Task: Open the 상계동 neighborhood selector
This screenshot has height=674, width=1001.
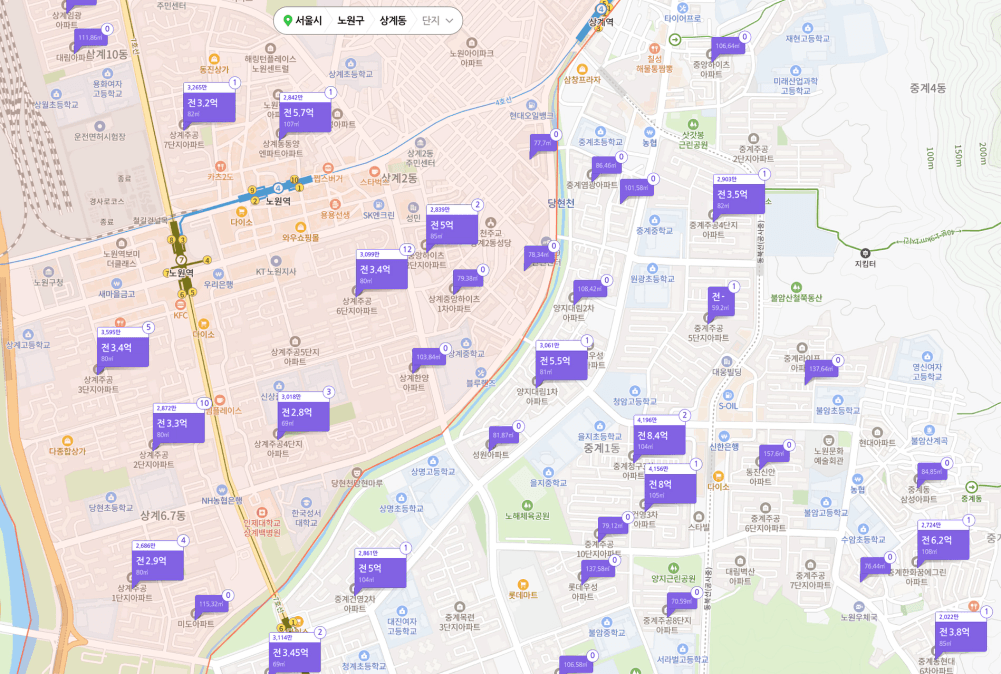Action: coord(393,20)
